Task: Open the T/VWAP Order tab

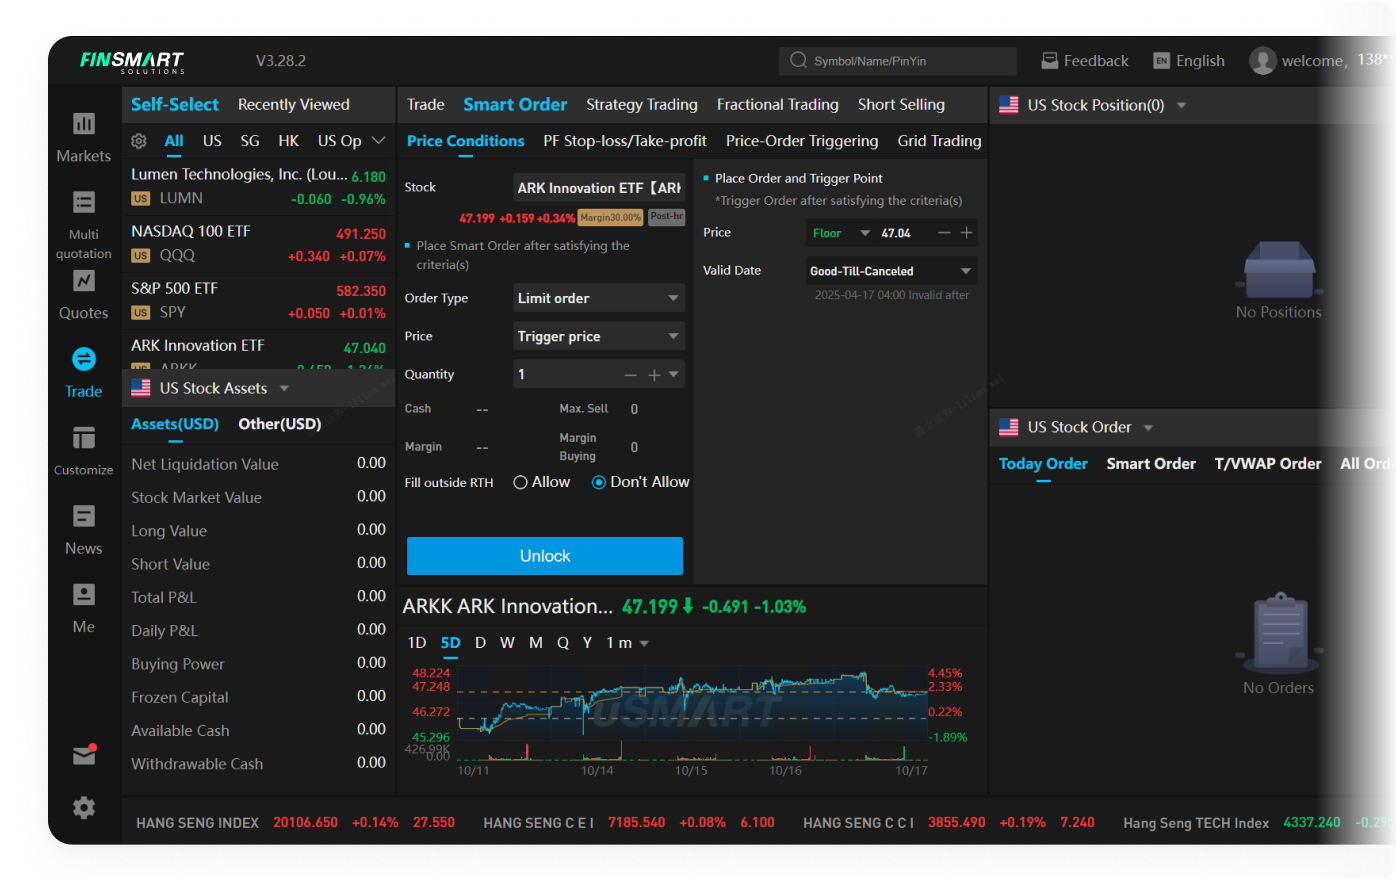Action: [1268, 464]
